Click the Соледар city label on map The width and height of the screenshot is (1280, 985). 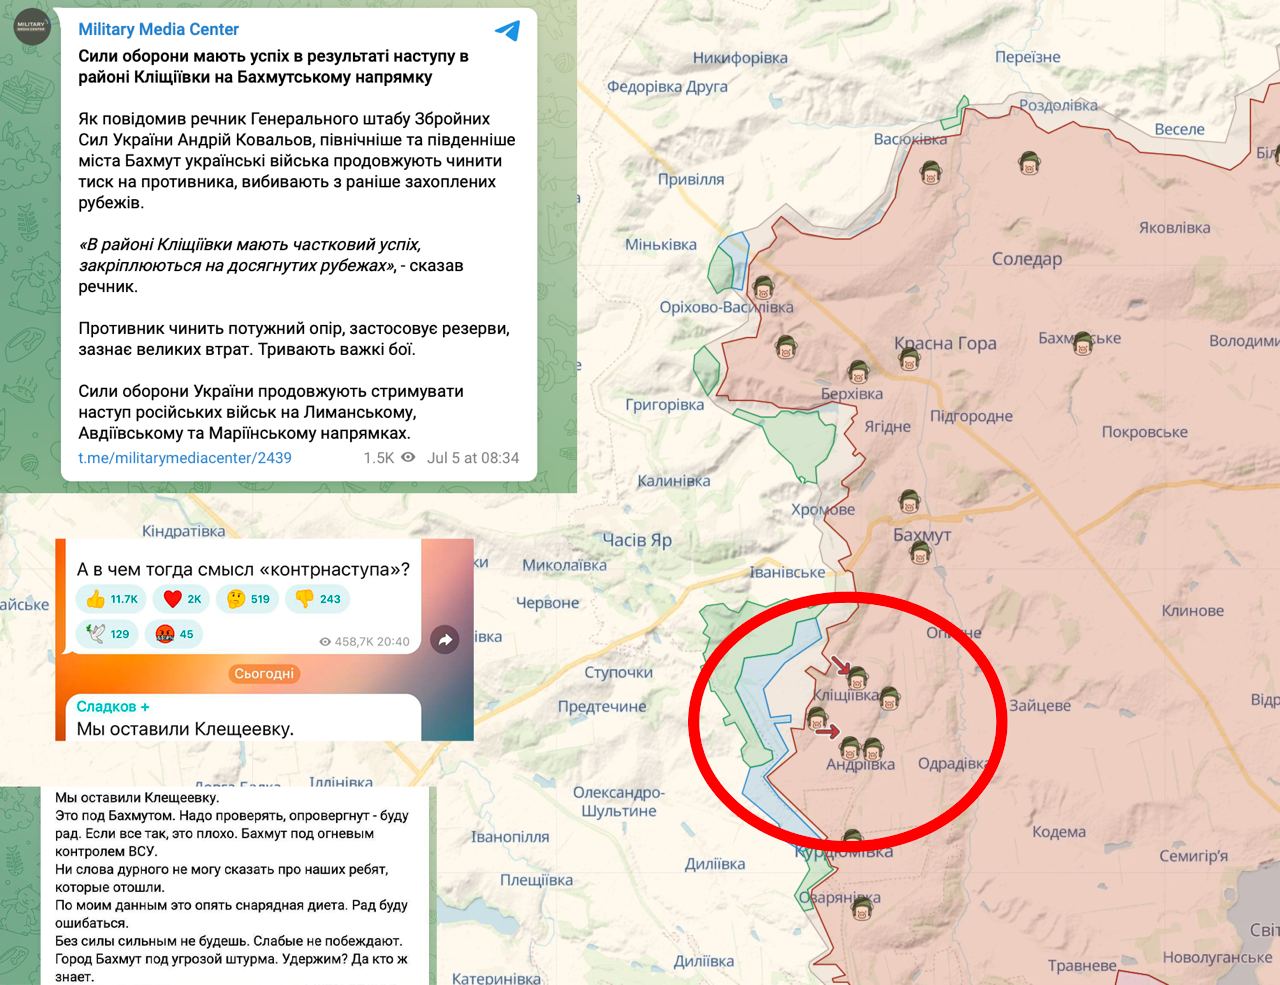(x=1026, y=259)
